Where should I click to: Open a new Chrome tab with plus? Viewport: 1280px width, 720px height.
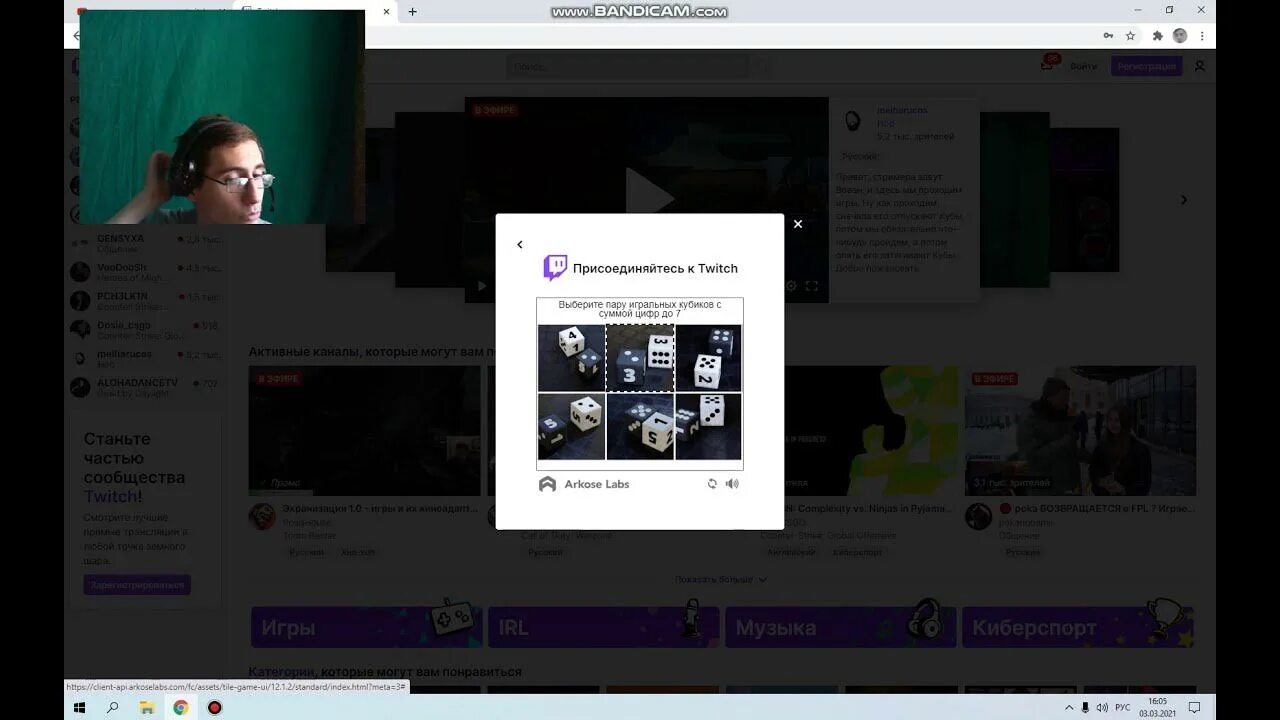click(412, 12)
